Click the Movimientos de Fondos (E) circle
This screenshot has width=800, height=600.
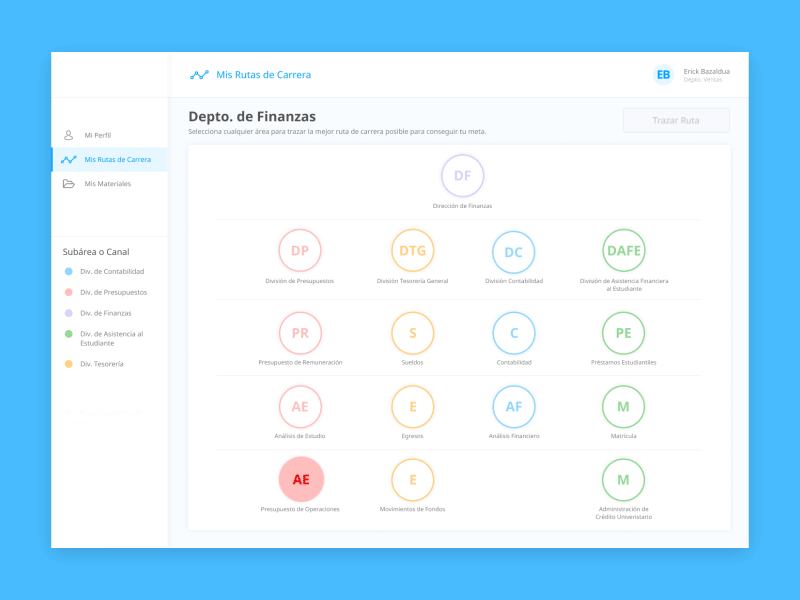[413, 480]
